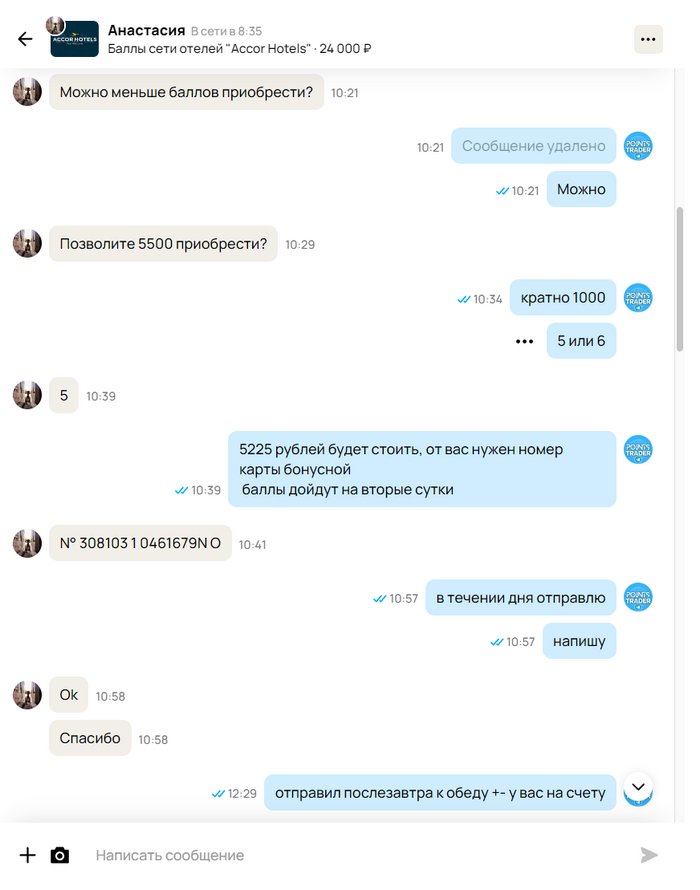700x890 pixels.
Task: Click the message input field
Action: [x=358, y=855]
